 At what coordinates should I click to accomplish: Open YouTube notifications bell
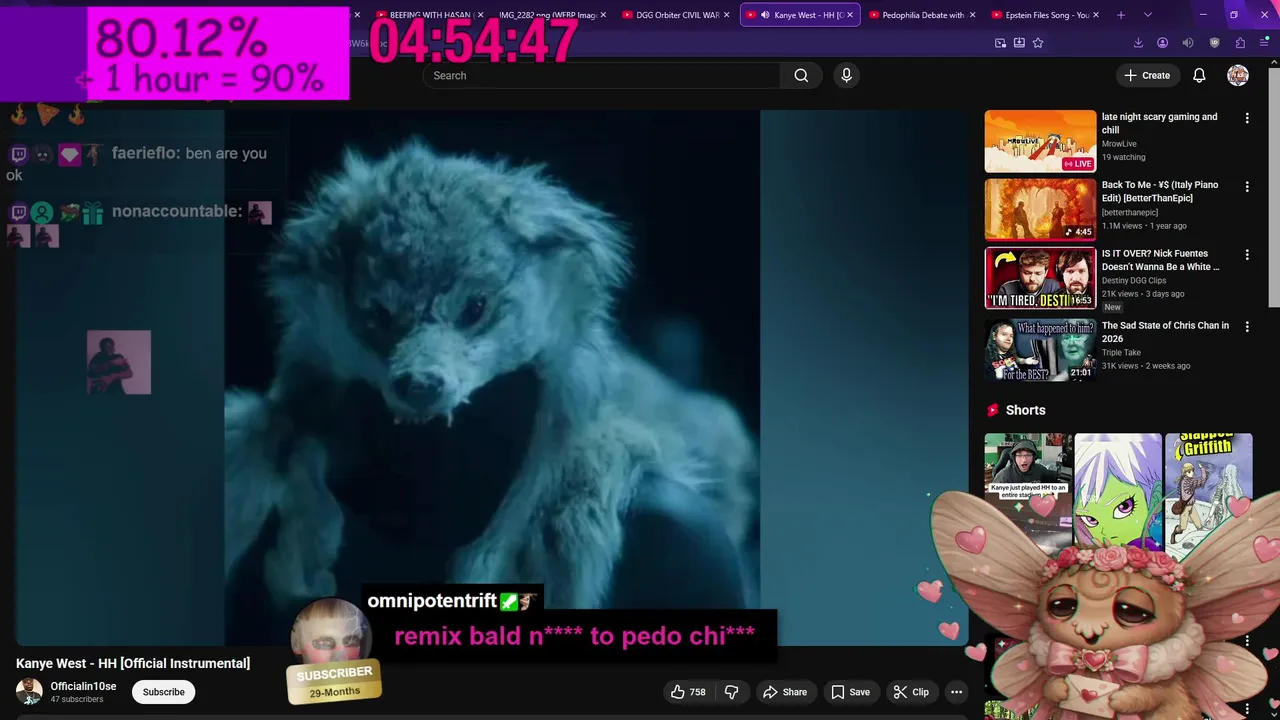click(1199, 75)
